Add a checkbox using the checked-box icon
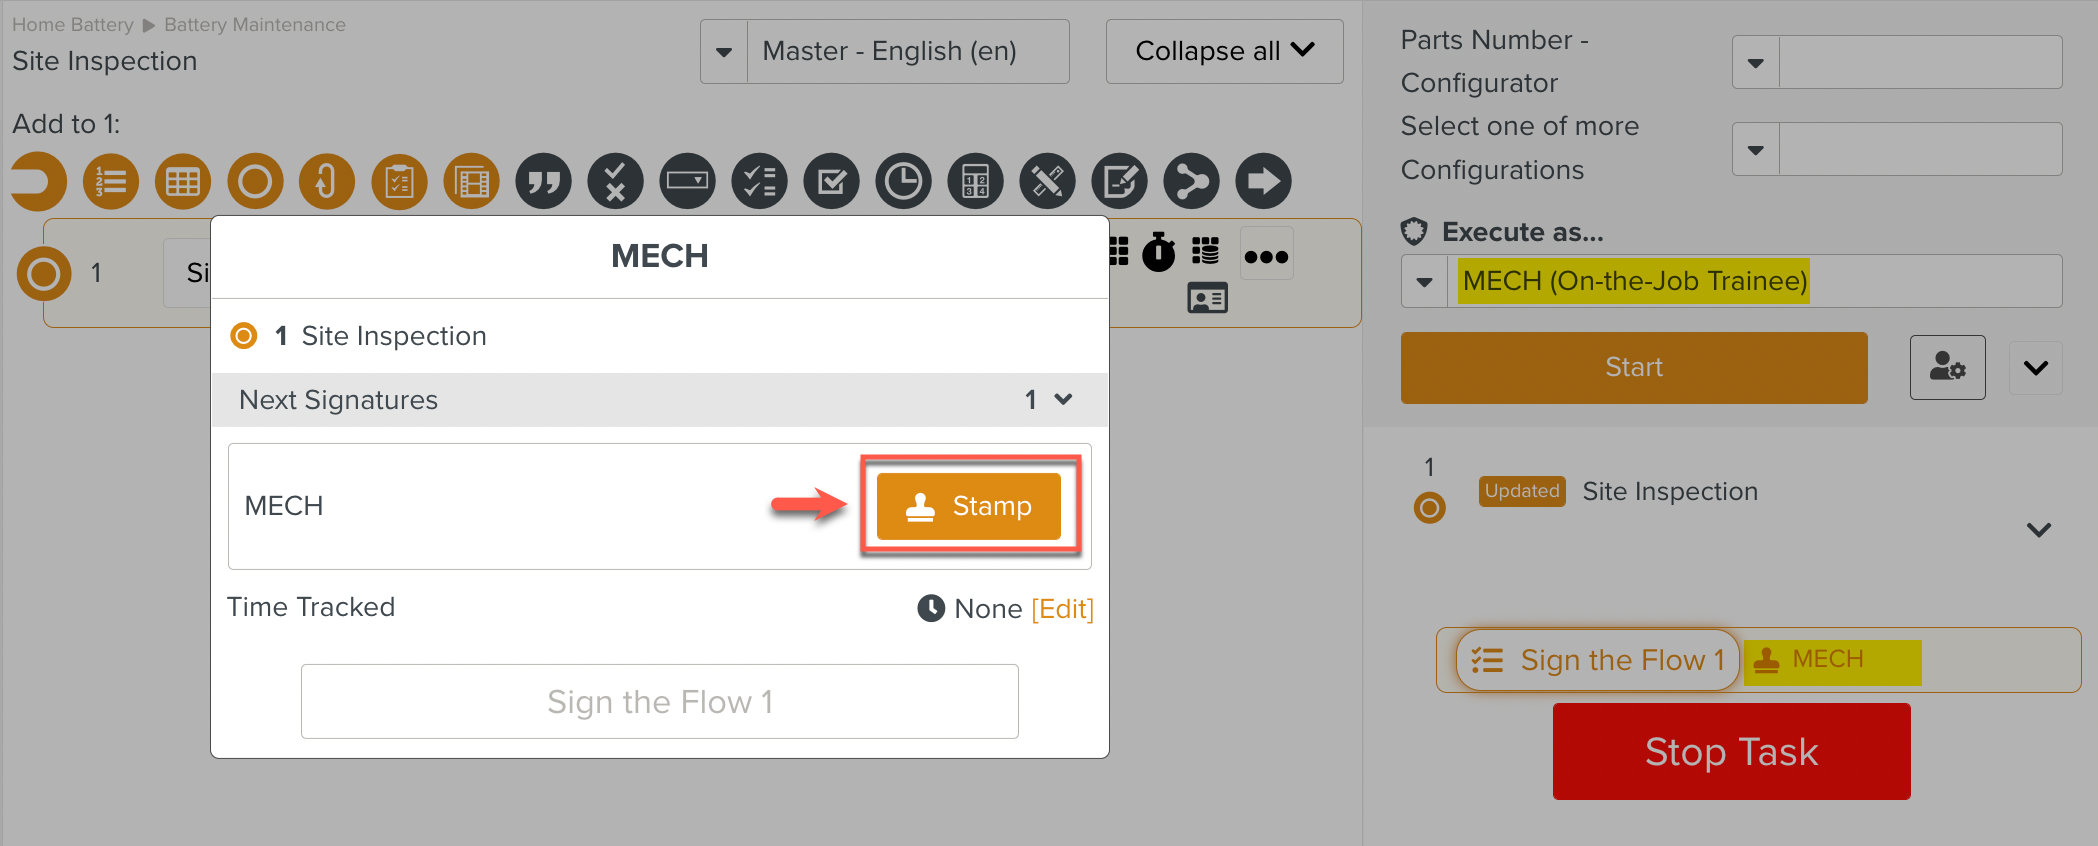Viewport: 2098px width, 846px height. coord(831,182)
